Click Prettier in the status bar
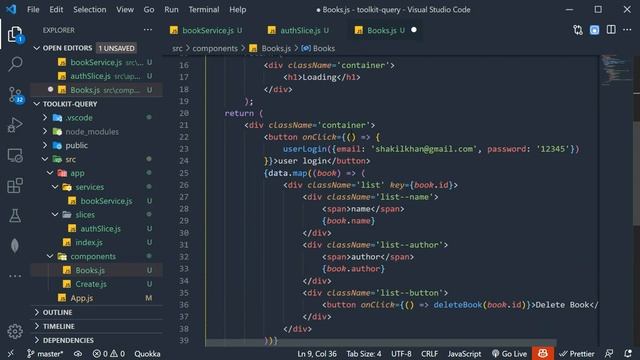Image resolution: width=640 pixels, height=360 pixels. pyautogui.click(x=577, y=353)
